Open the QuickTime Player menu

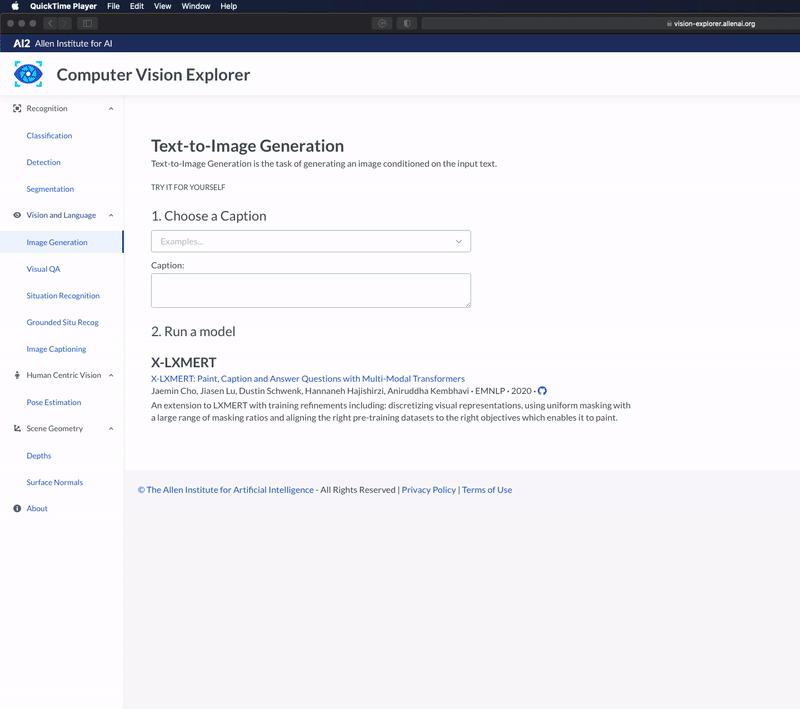[x=63, y=6]
